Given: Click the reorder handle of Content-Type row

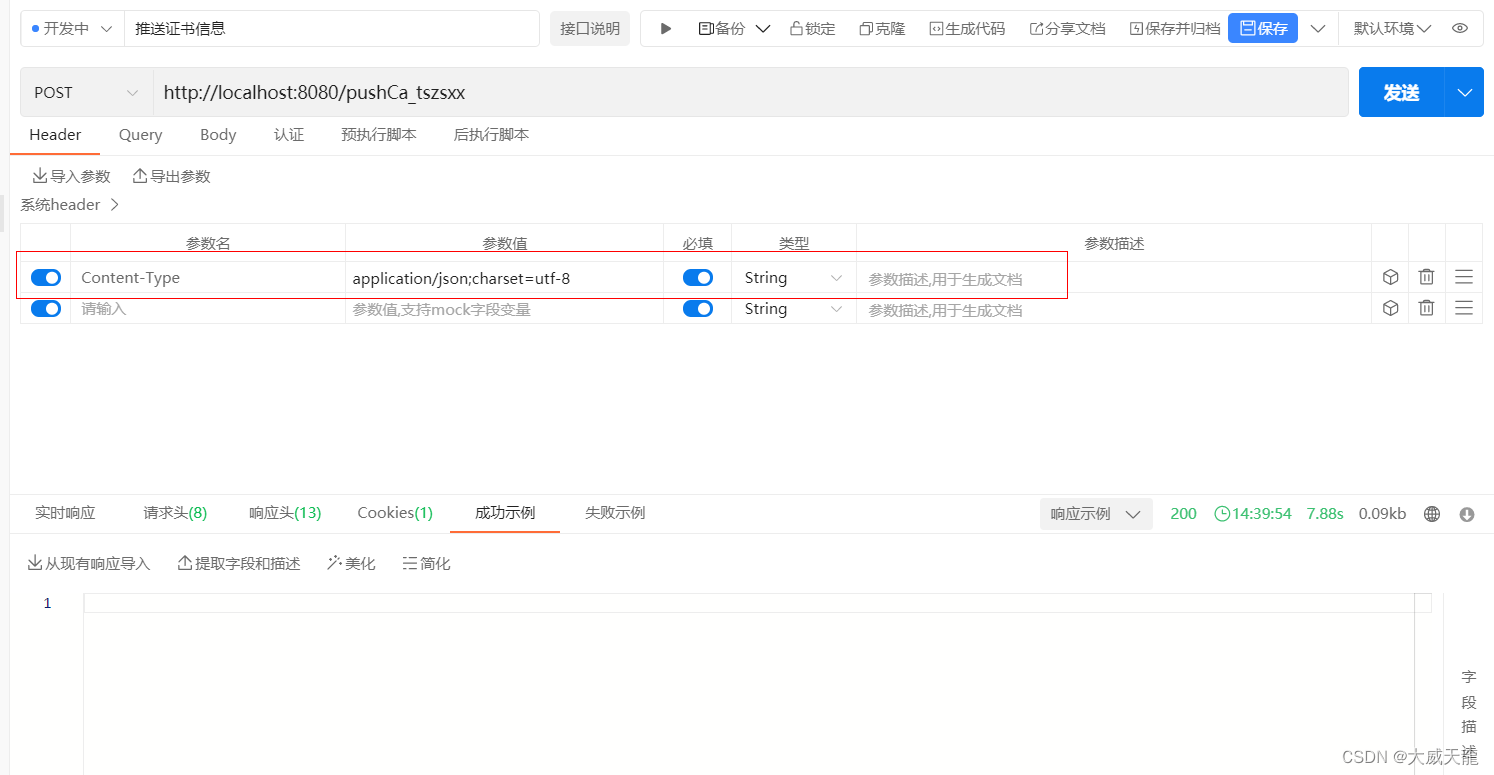Looking at the screenshot, I should (1464, 277).
